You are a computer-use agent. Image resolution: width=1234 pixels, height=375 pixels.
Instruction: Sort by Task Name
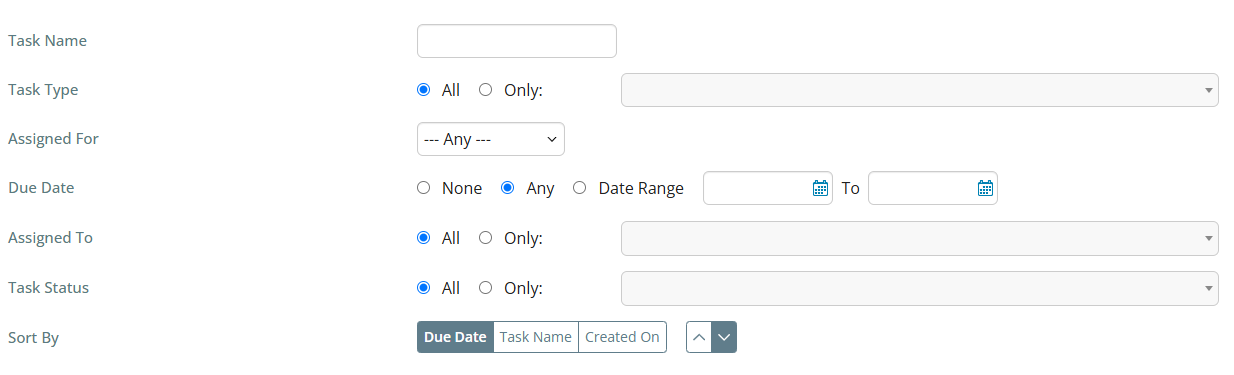[x=536, y=337]
